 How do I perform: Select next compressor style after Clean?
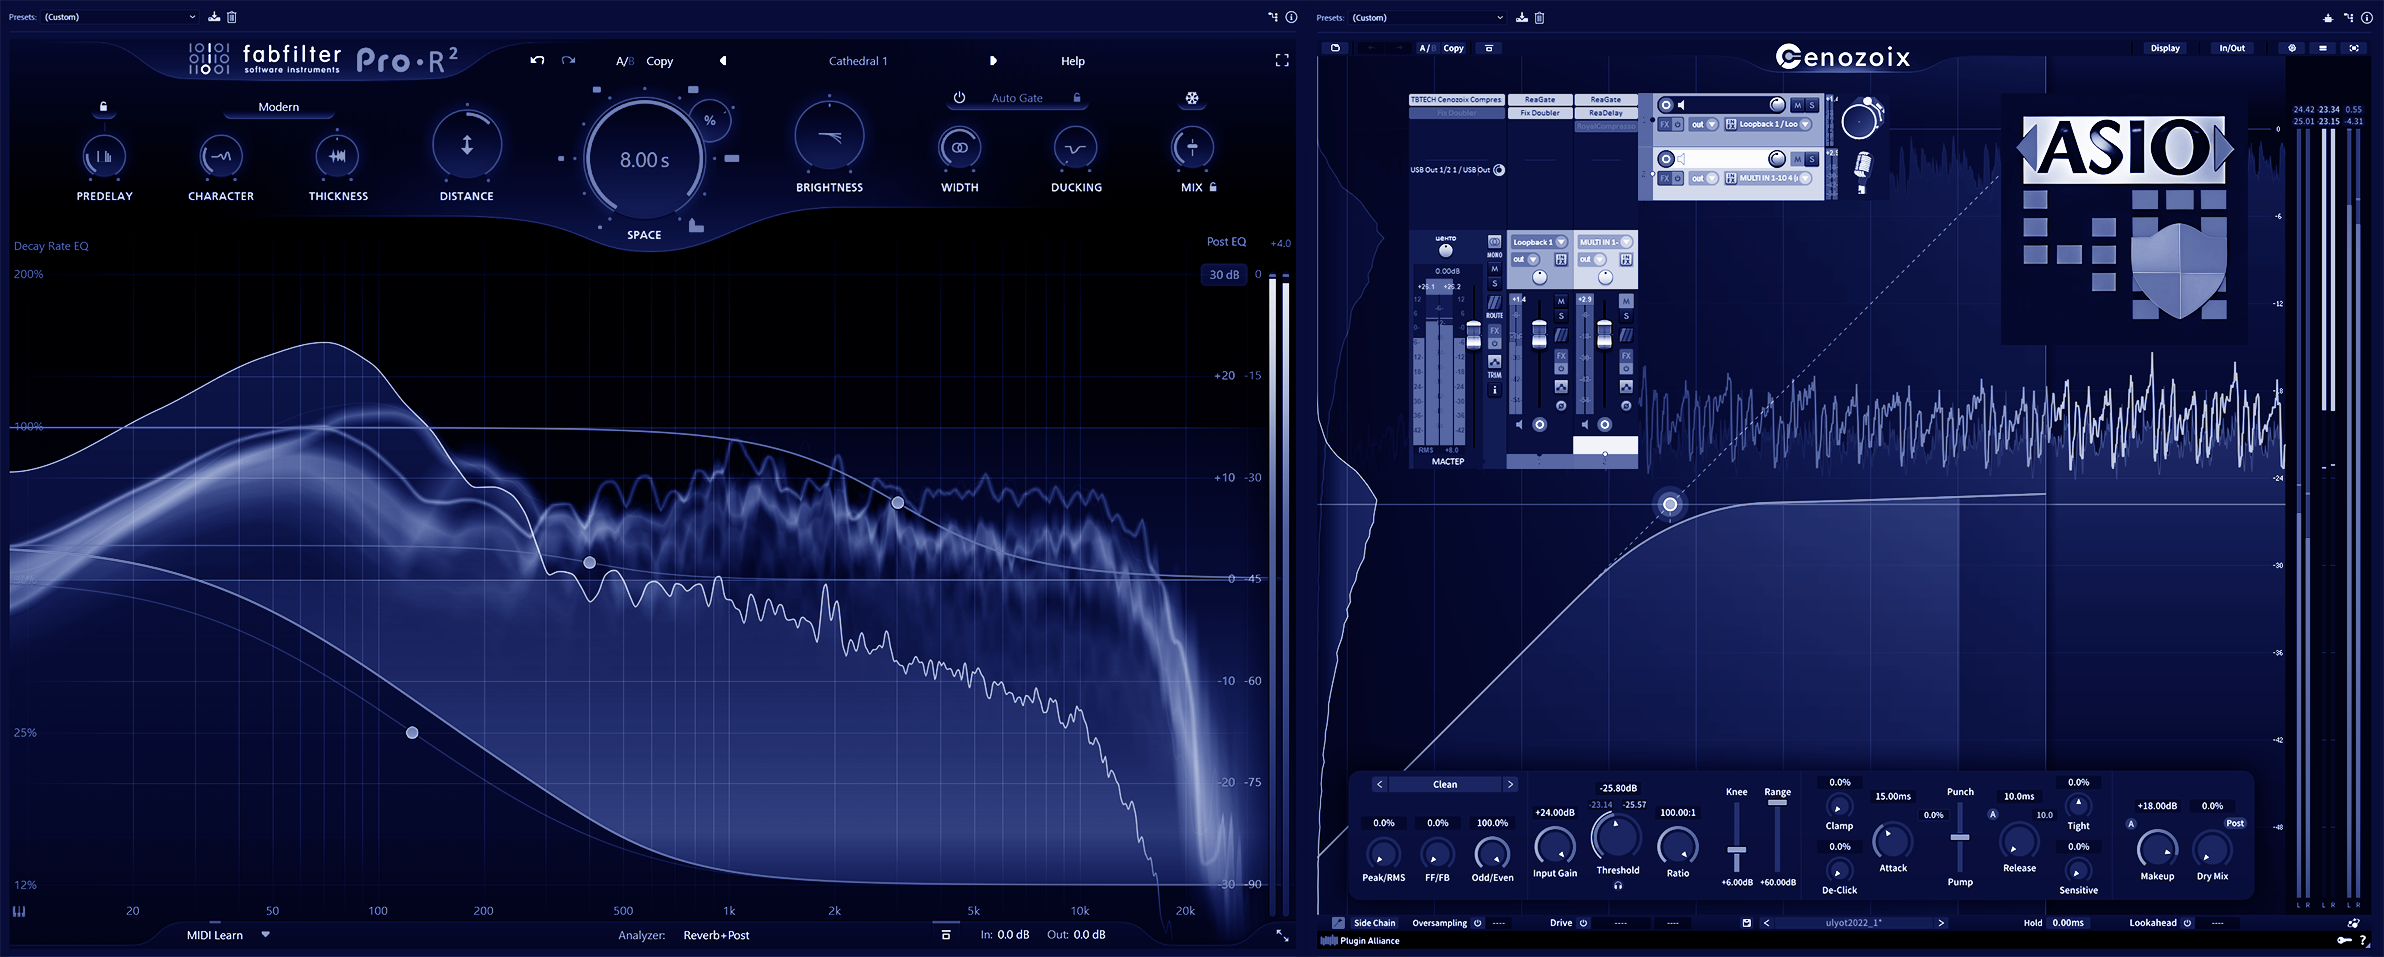tap(1510, 785)
